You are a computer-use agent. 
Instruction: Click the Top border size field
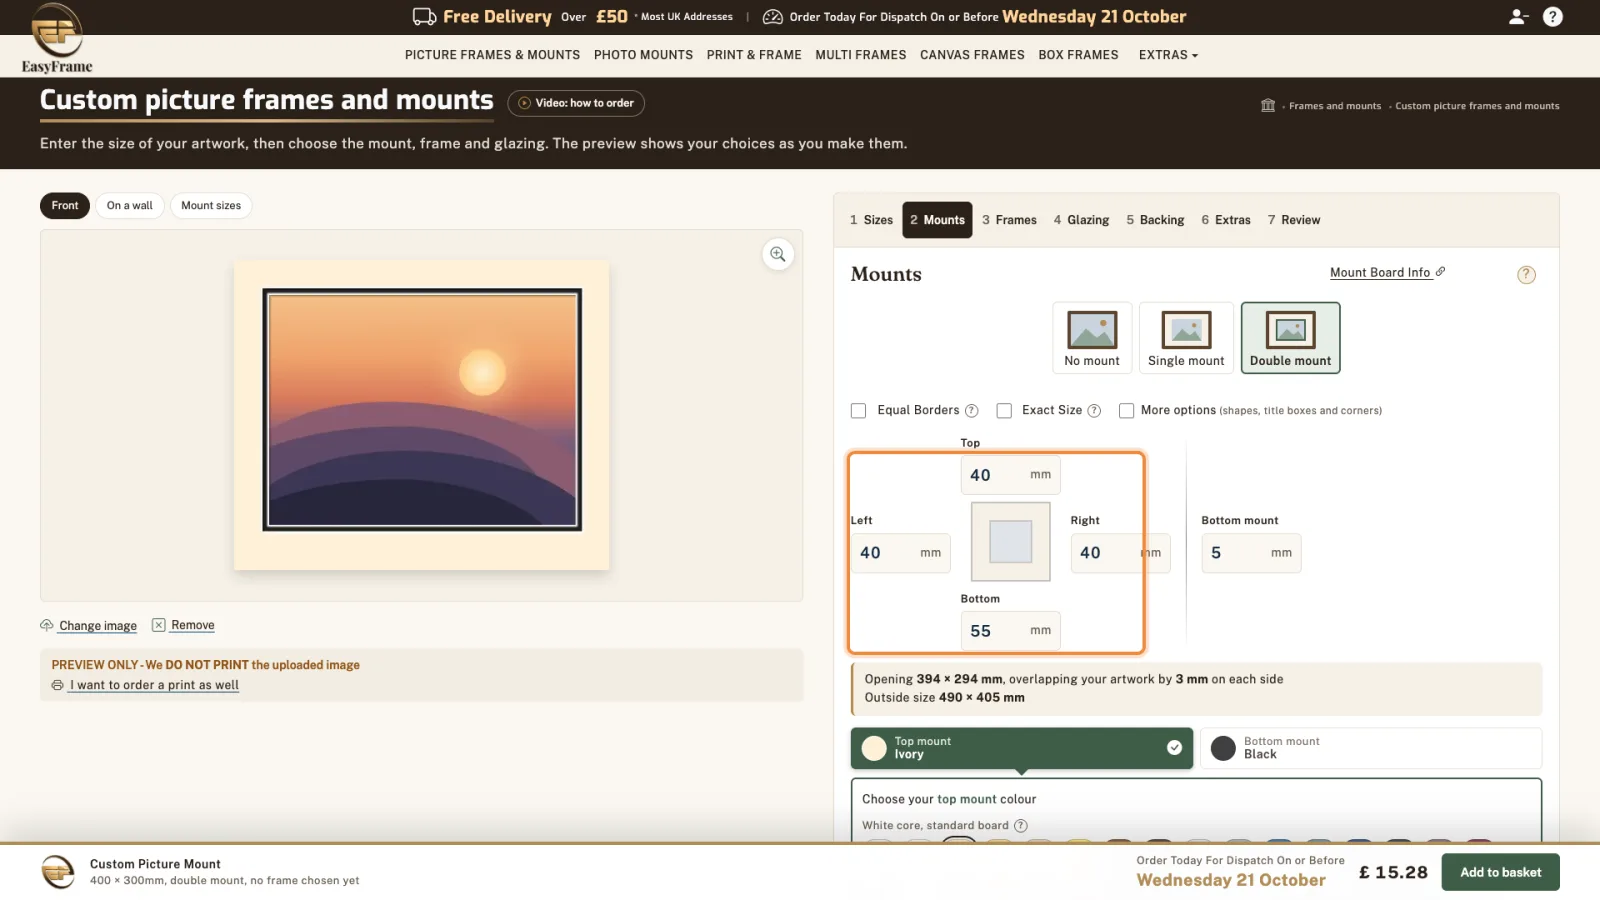click(1010, 475)
